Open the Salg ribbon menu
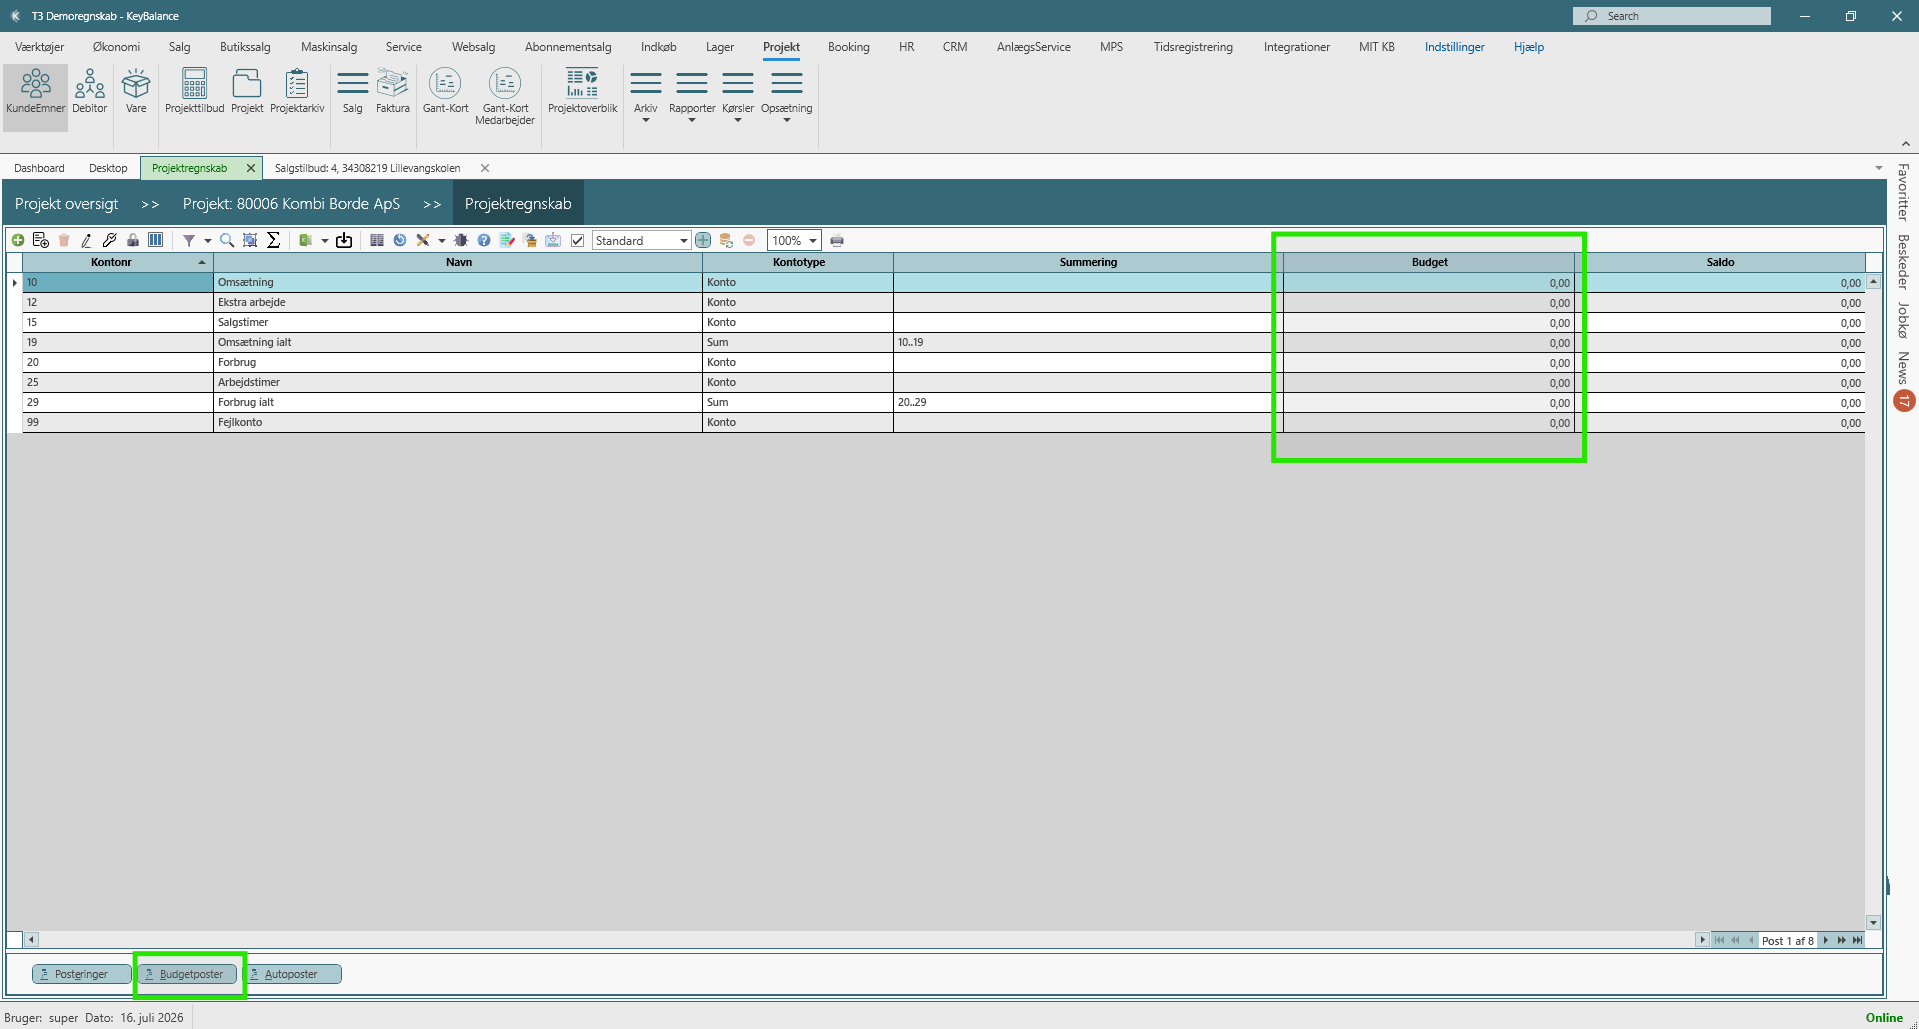The width and height of the screenshot is (1919, 1029). pos(353,92)
